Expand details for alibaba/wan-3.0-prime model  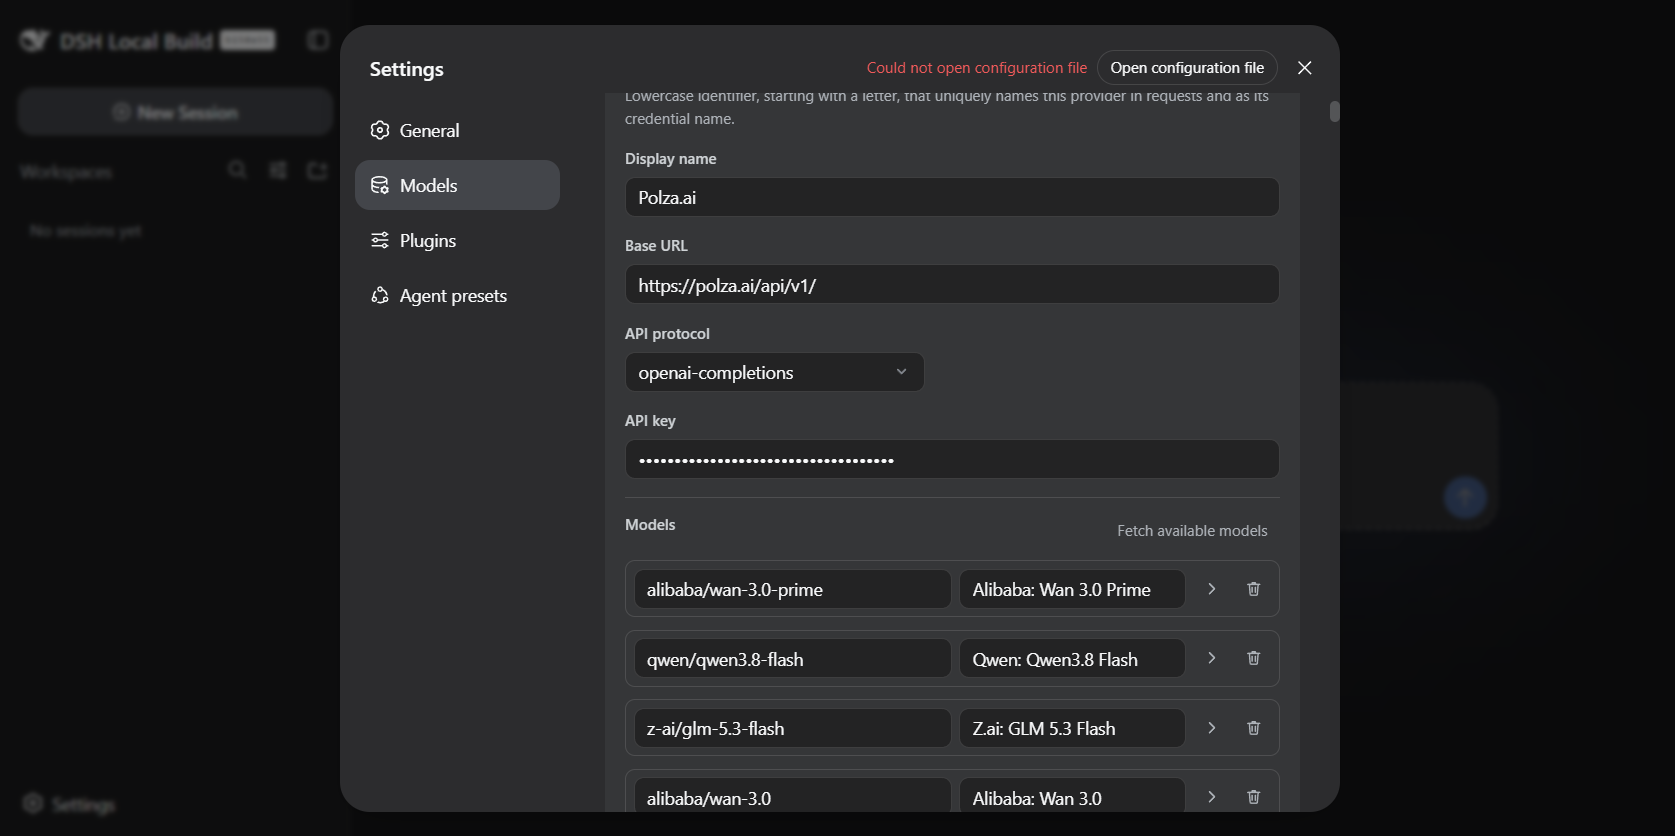(x=1211, y=589)
